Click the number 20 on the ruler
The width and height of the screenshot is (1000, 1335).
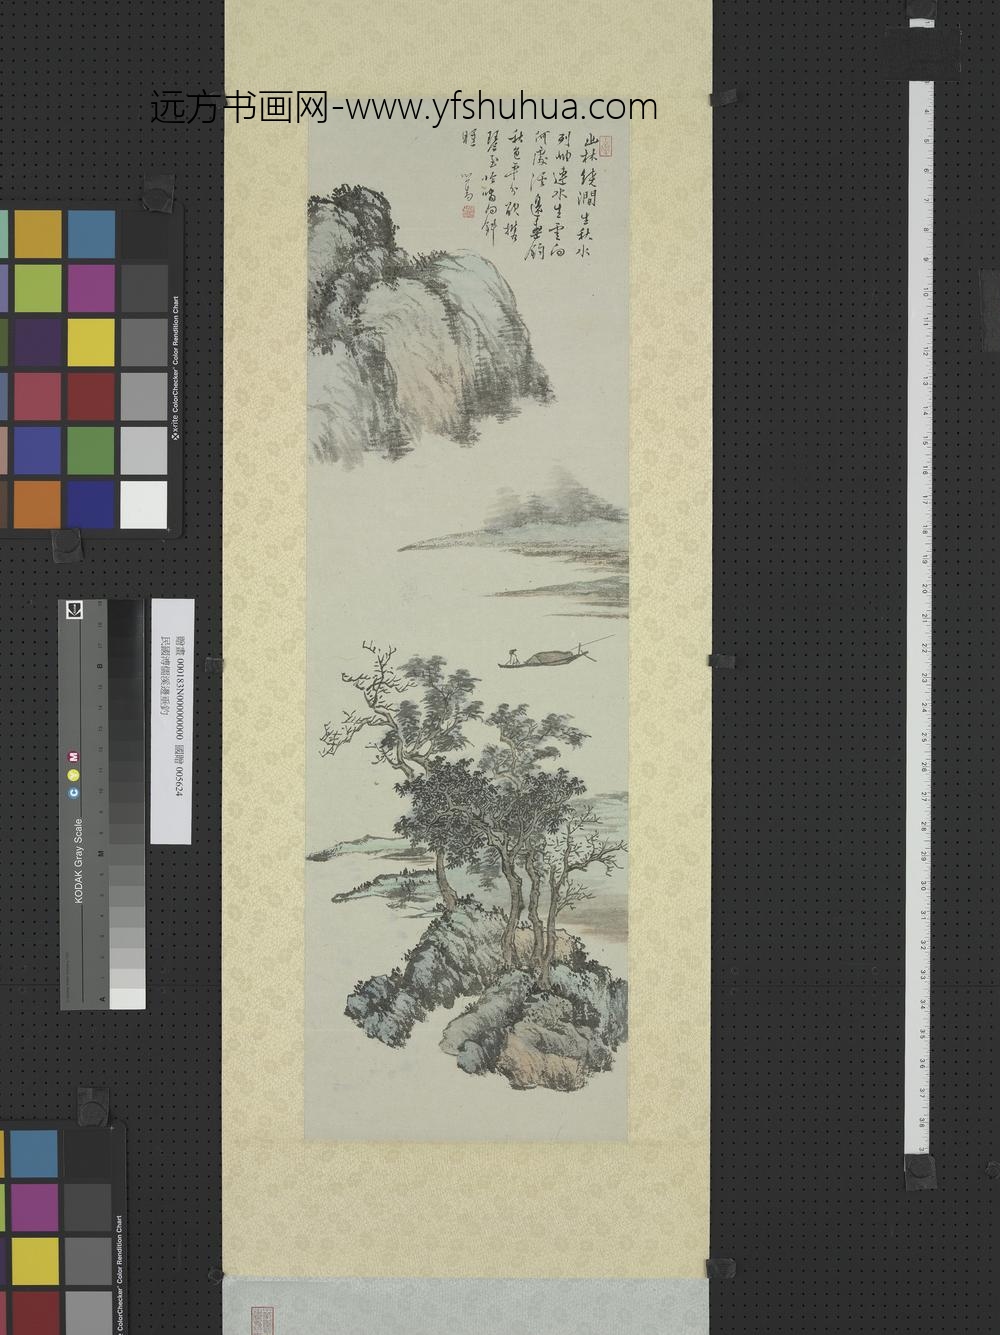click(926, 590)
